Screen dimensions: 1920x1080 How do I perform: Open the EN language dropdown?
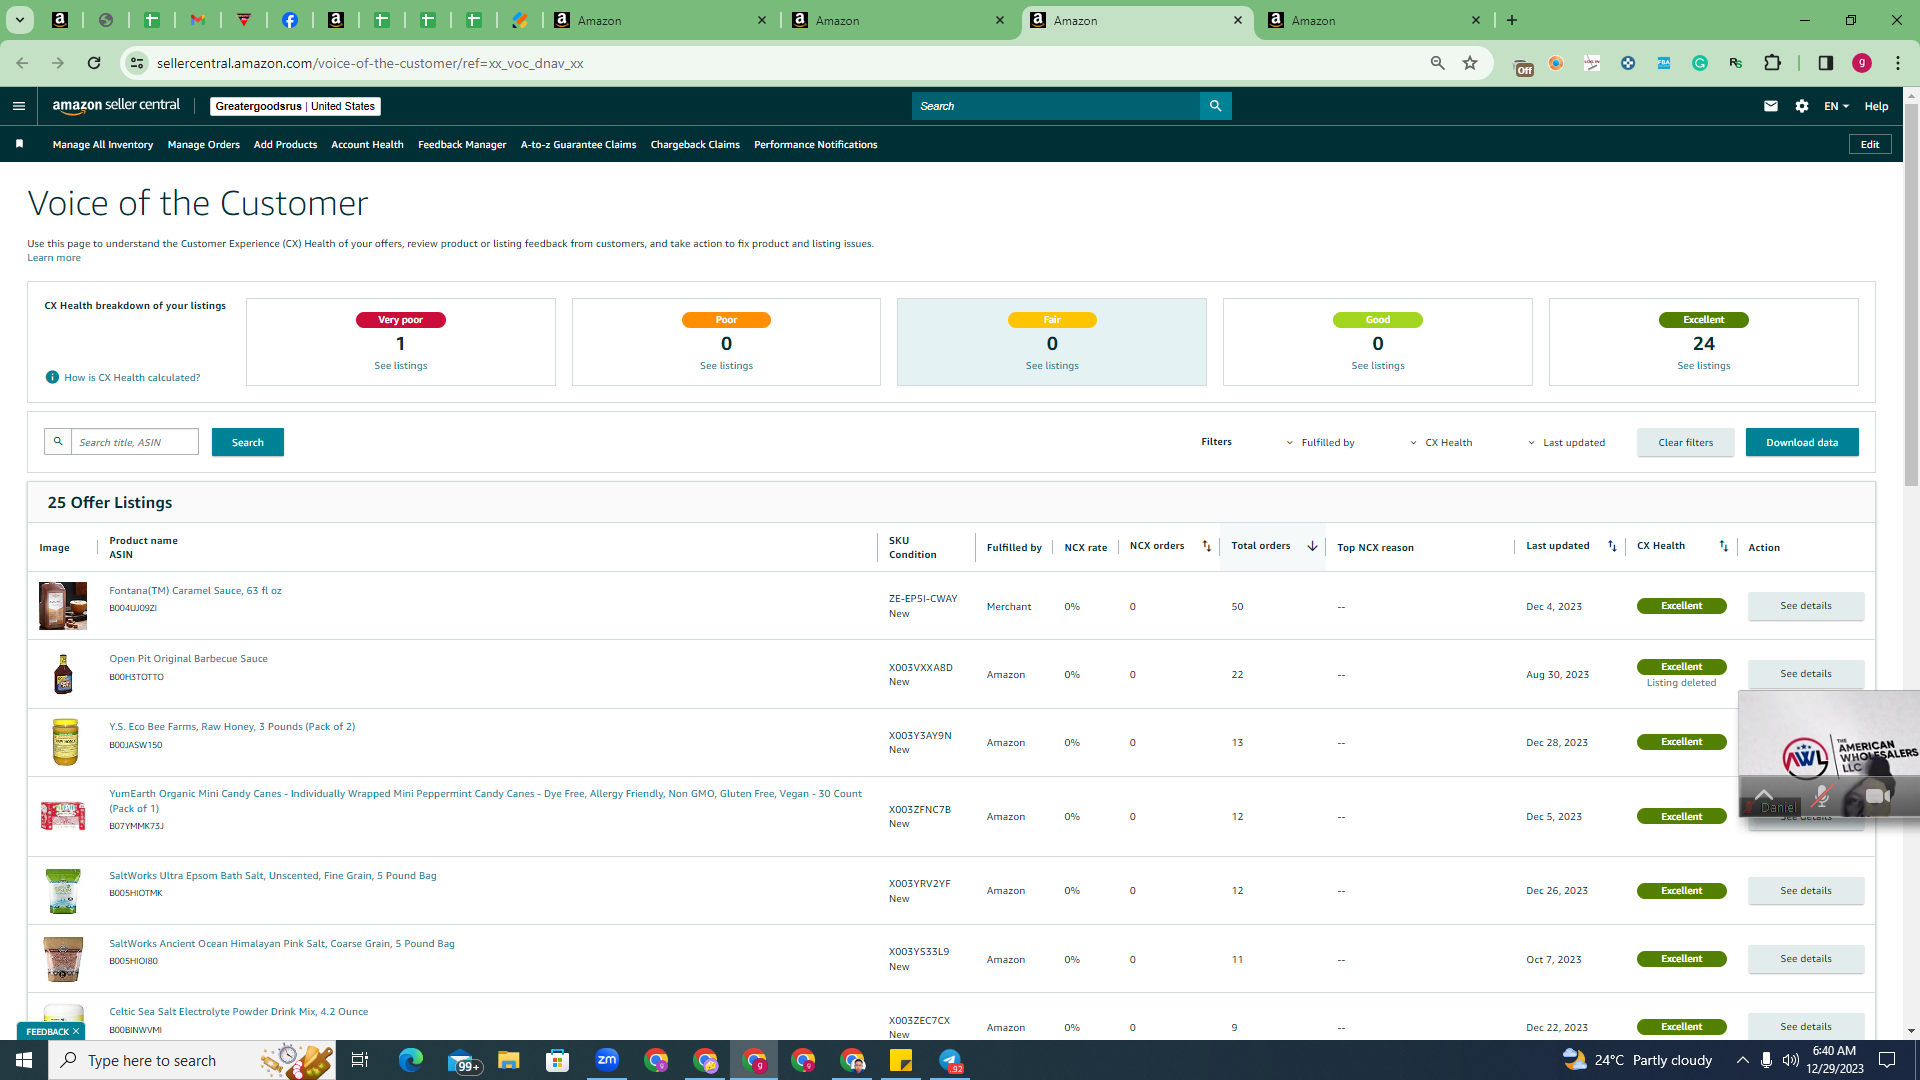(1836, 106)
